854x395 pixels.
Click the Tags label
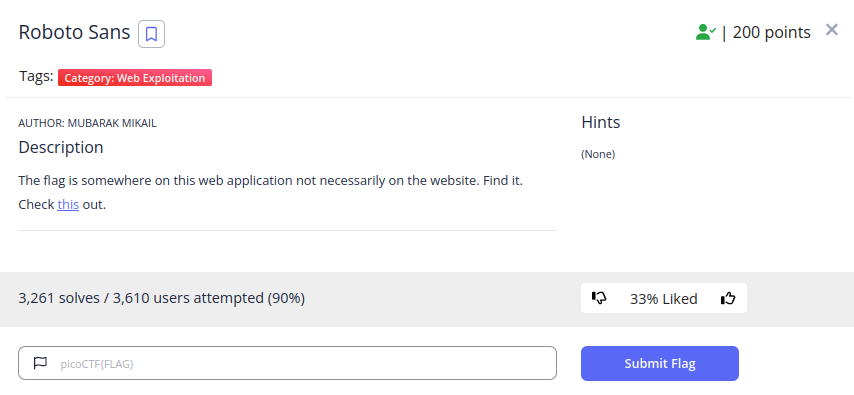[36, 76]
